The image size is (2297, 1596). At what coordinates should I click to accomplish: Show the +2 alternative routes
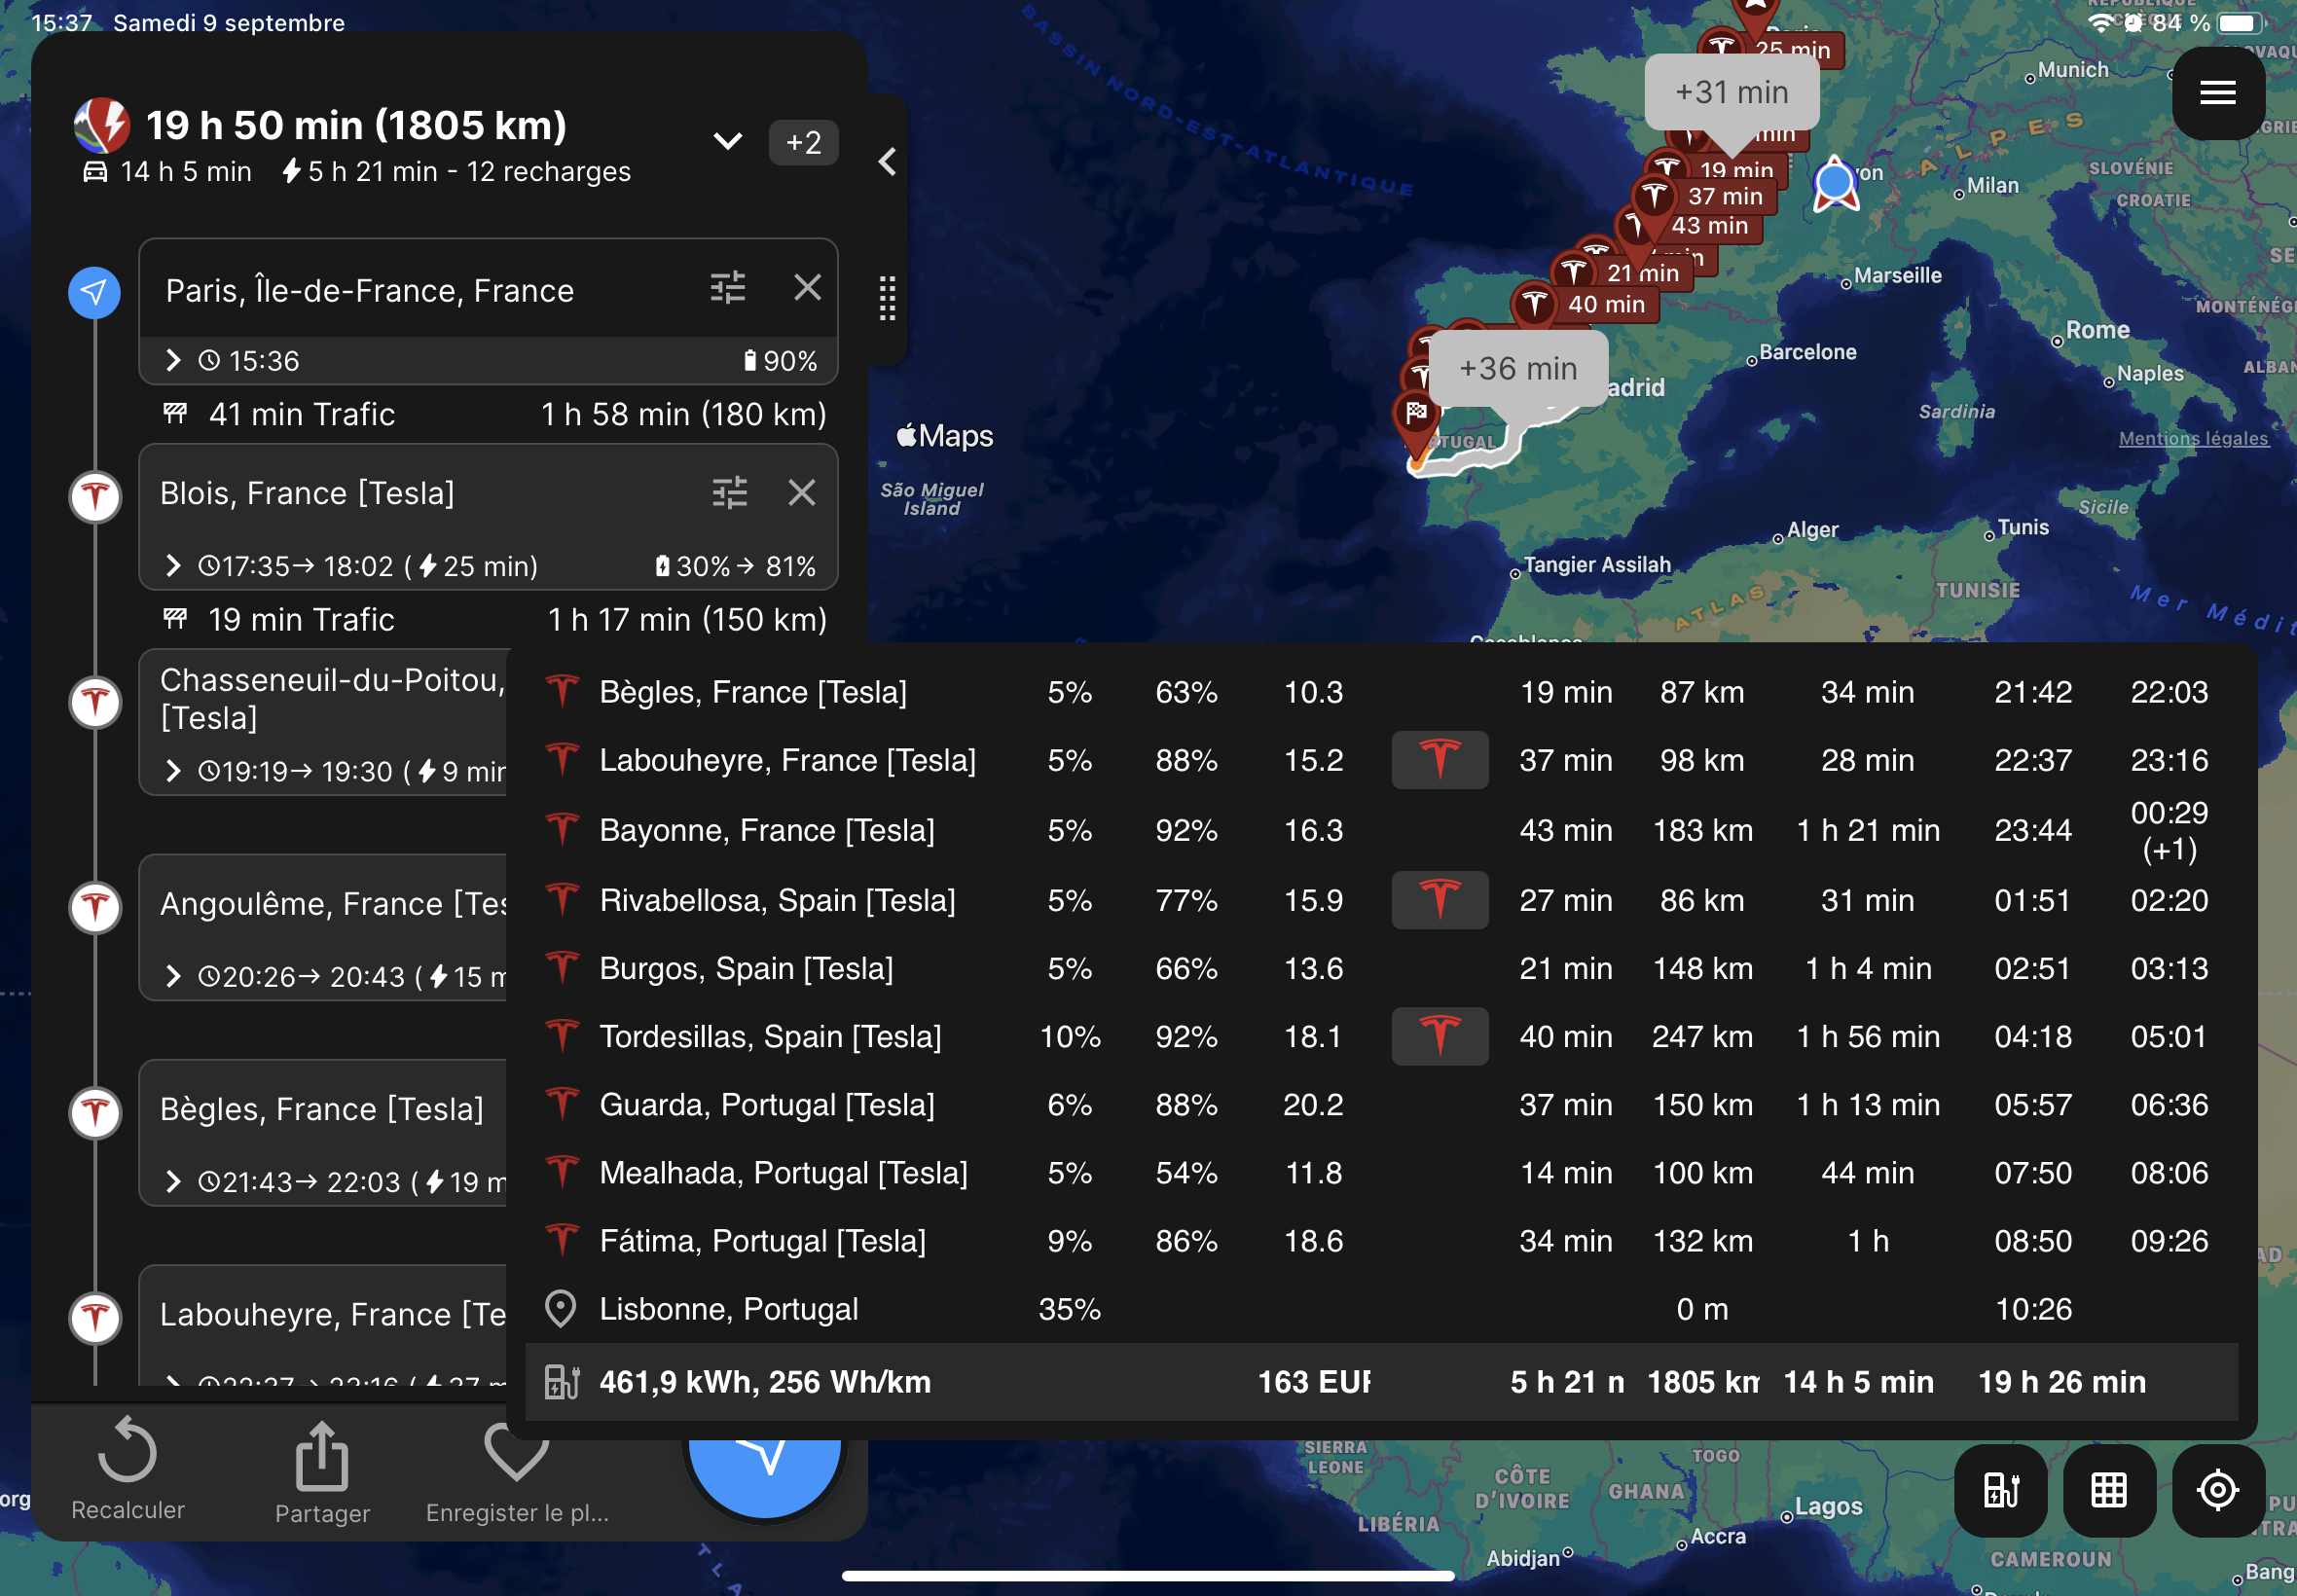[803, 142]
